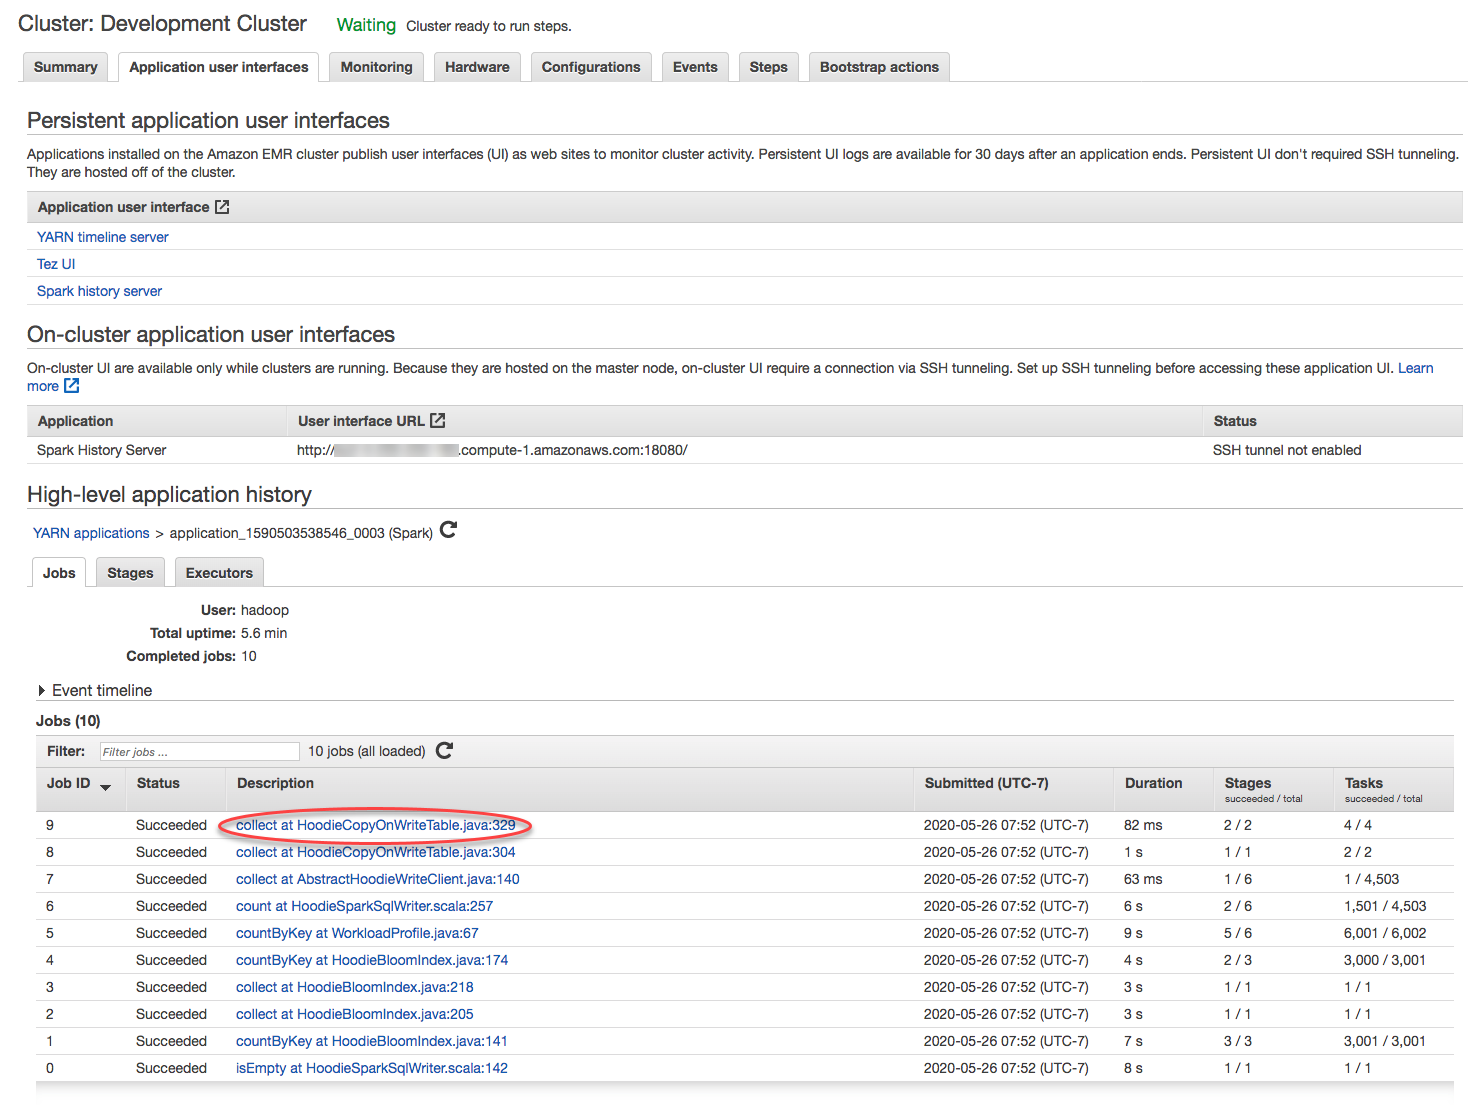Sort by Job ID column arrow
Viewport: 1468px width, 1117px height.
105,787
